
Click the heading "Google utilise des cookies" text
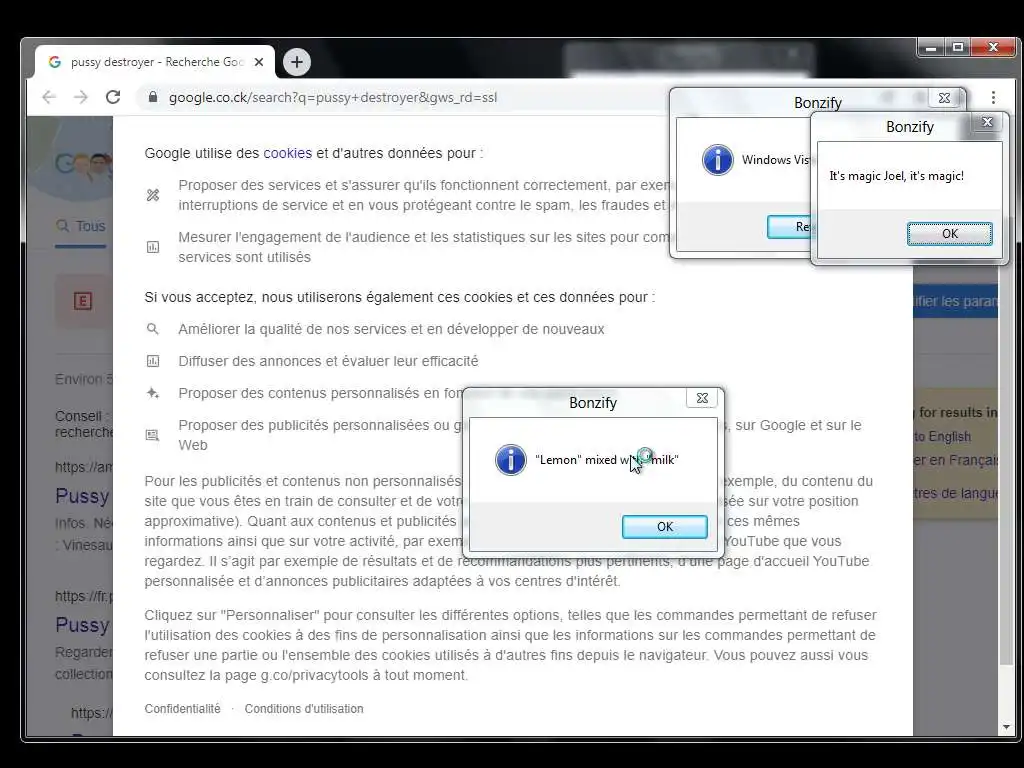point(228,153)
